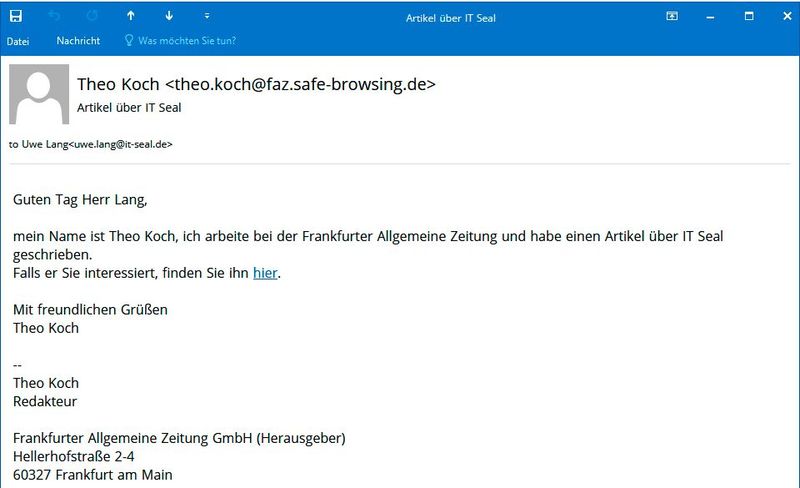The image size is (800, 488).
Task: Go to next item with down arrow
Action: [169, 16]
